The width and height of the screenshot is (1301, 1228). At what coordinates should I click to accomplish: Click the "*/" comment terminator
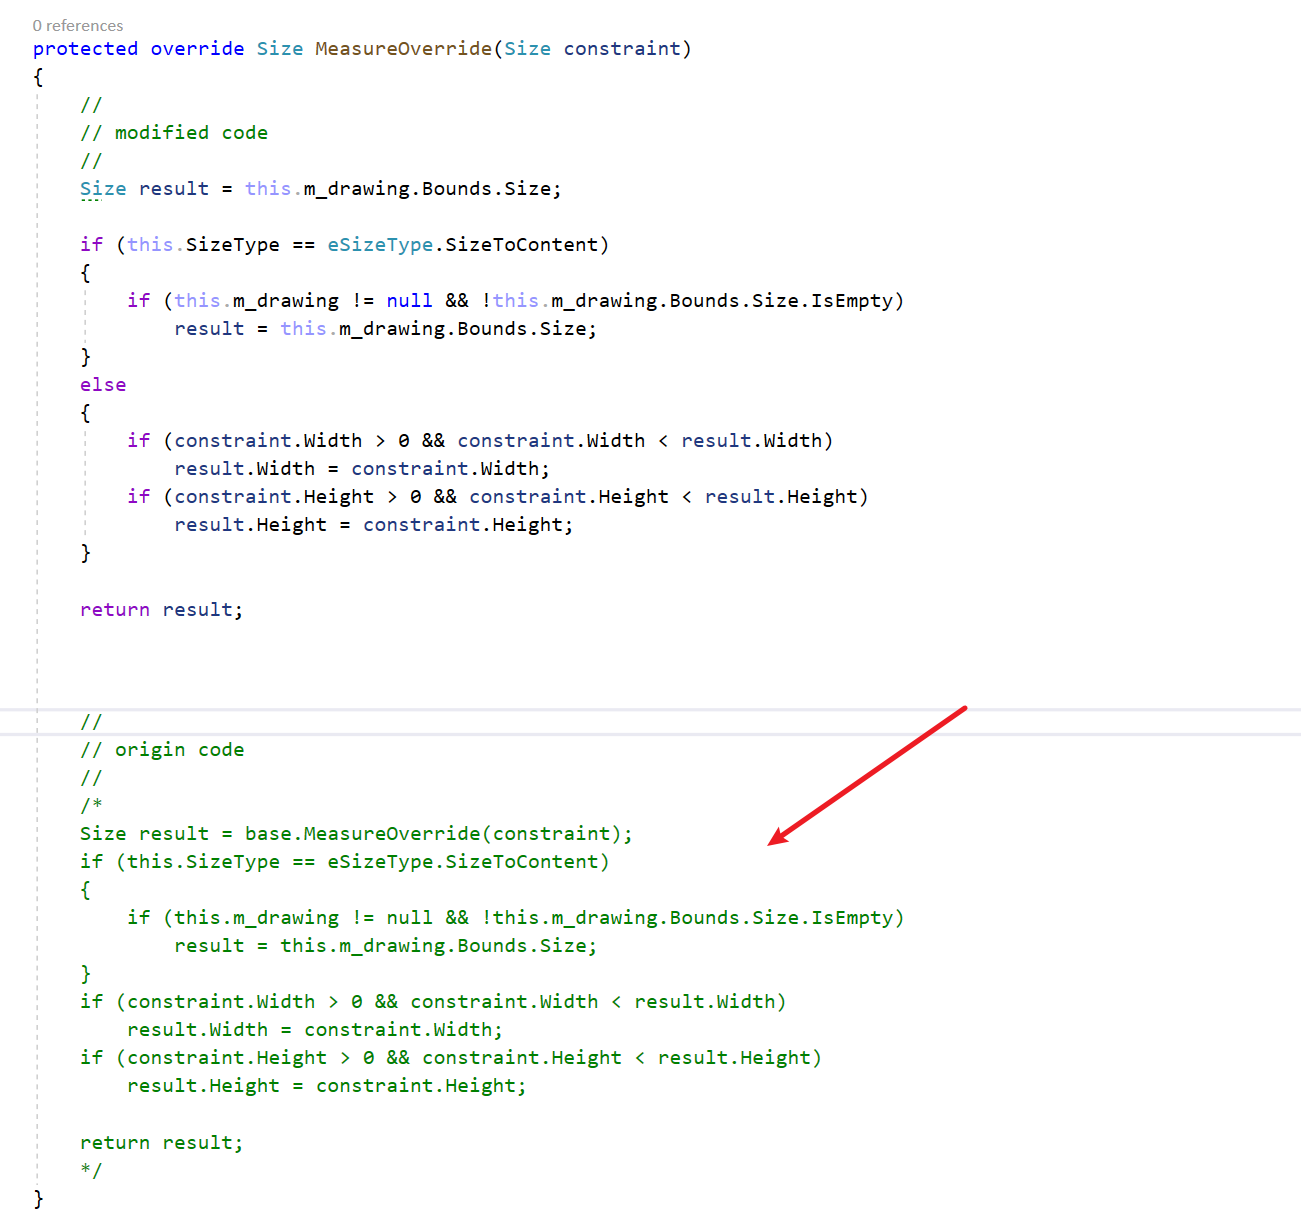coord(91,1170)
